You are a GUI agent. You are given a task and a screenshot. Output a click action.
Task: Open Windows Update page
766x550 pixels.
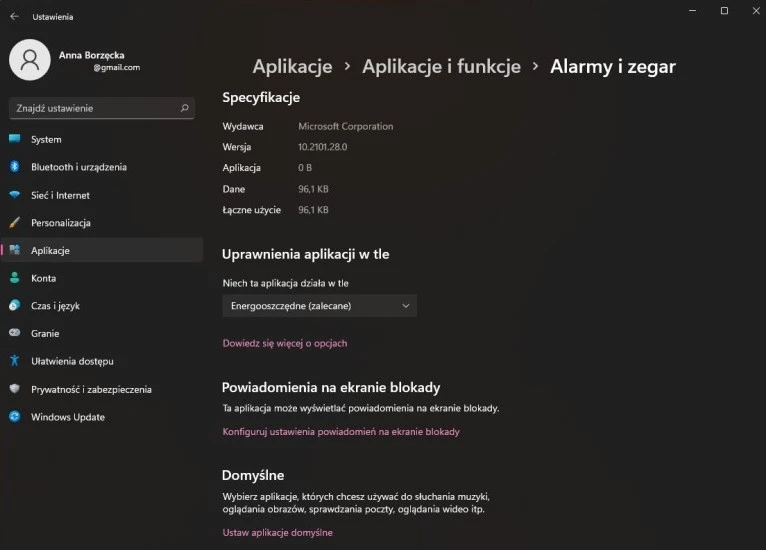[x=102, y=417]
